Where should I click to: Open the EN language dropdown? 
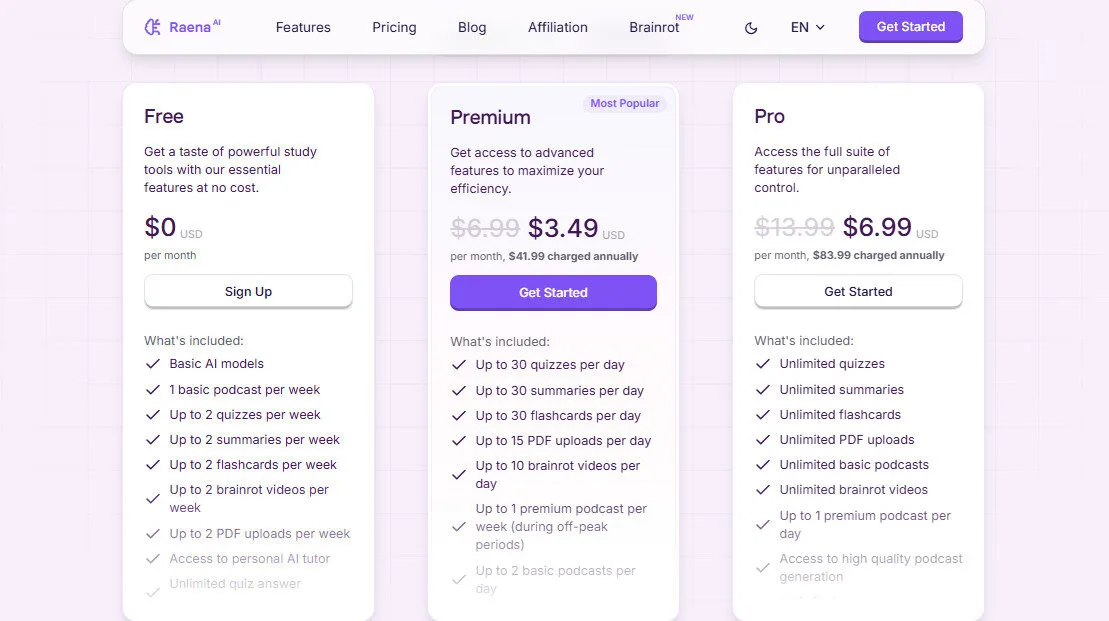[807, 27]
